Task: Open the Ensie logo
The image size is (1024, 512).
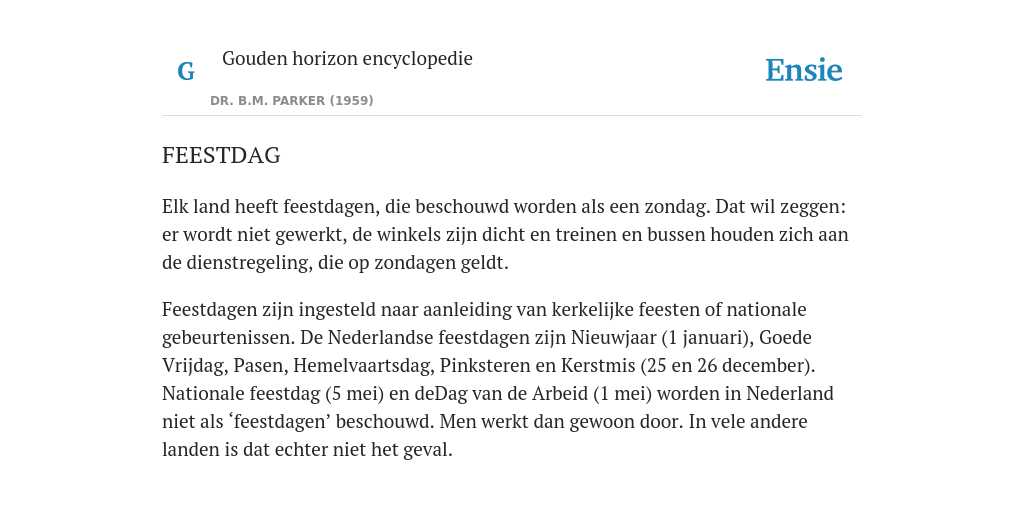Action: 804,70
